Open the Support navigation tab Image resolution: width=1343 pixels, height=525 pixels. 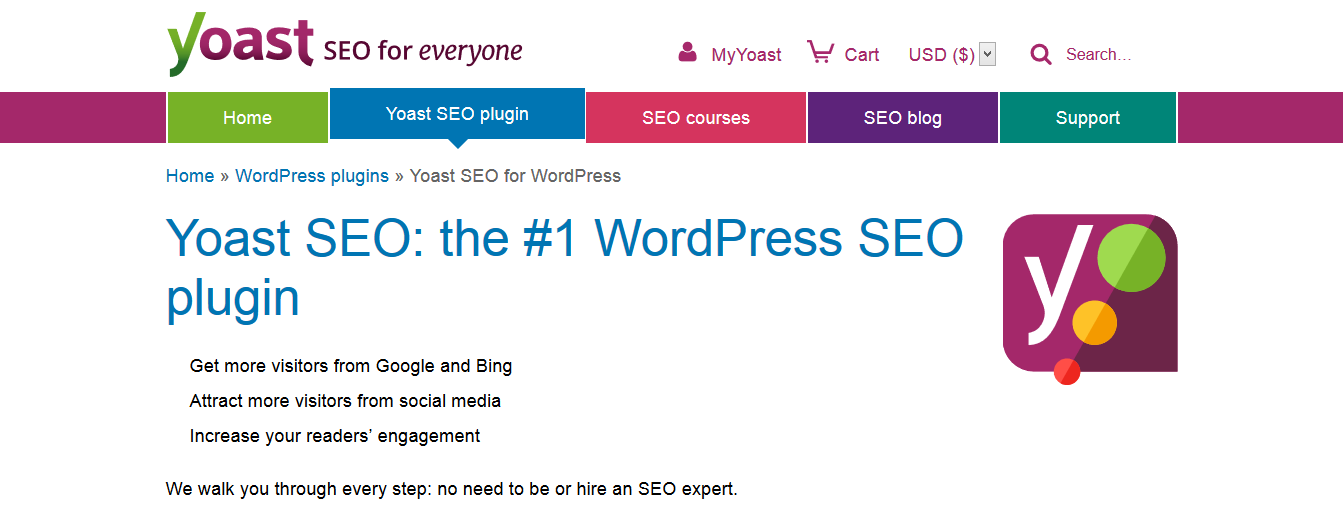point(1088,117)
